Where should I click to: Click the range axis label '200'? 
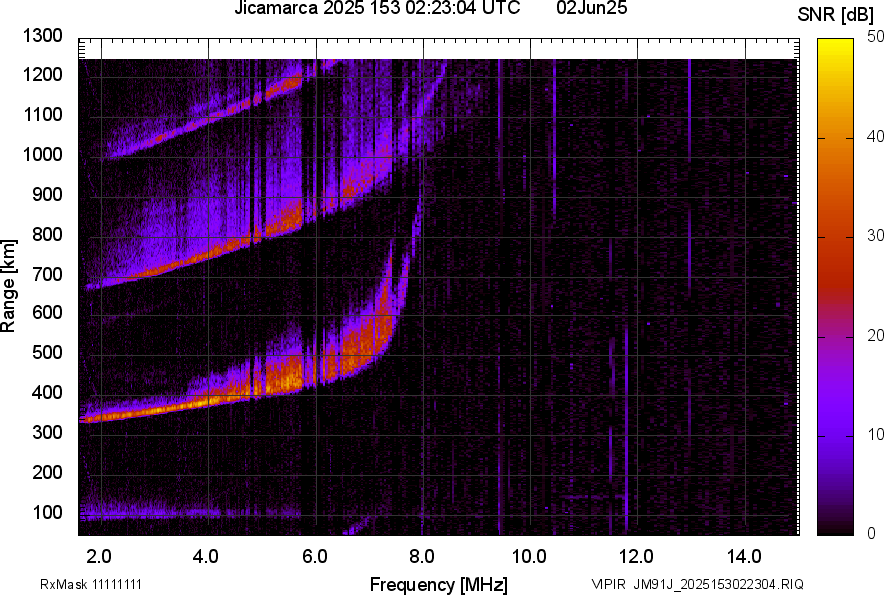pos(47,473)
